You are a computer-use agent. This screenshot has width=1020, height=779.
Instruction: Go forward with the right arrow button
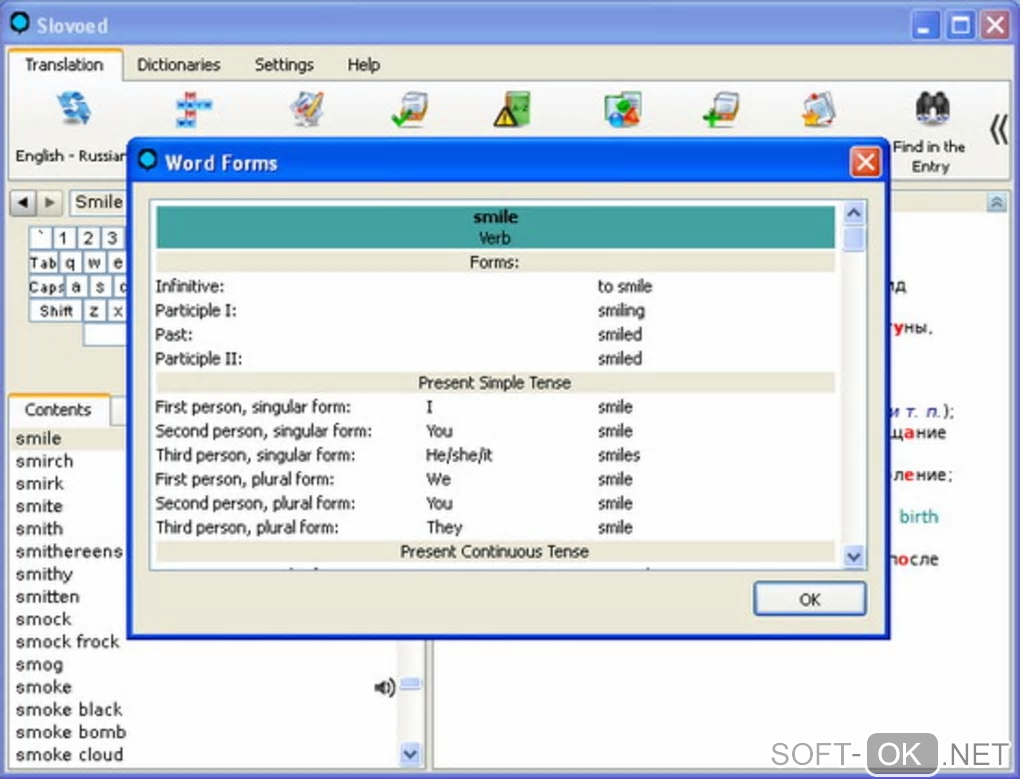49,203
